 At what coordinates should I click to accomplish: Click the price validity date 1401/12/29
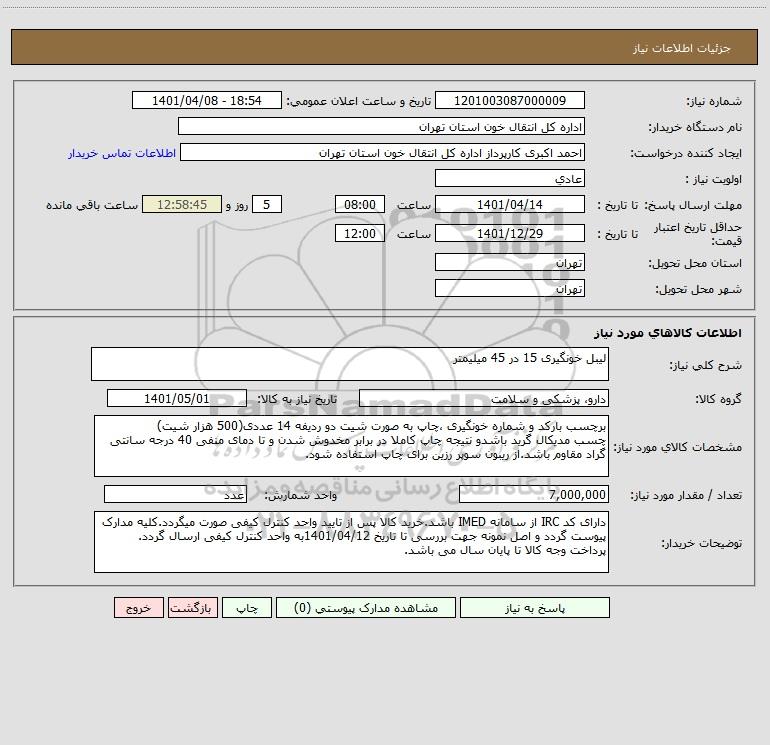[x=510, y=233]
